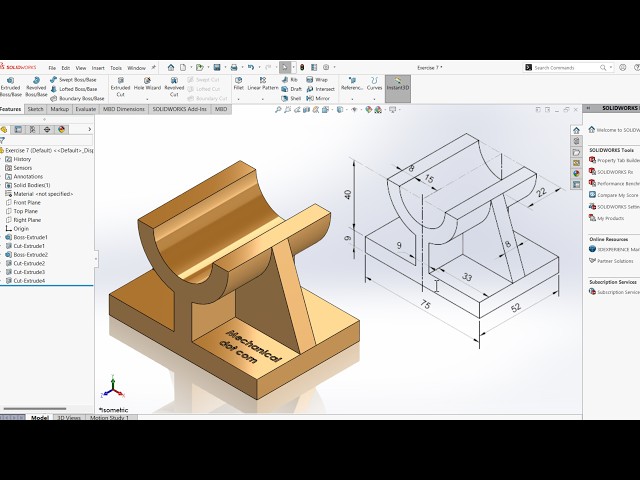Switch to the Sketch tab
Image resolution: width=640 pixels, height=480 pixels.
tap(35, 109)
